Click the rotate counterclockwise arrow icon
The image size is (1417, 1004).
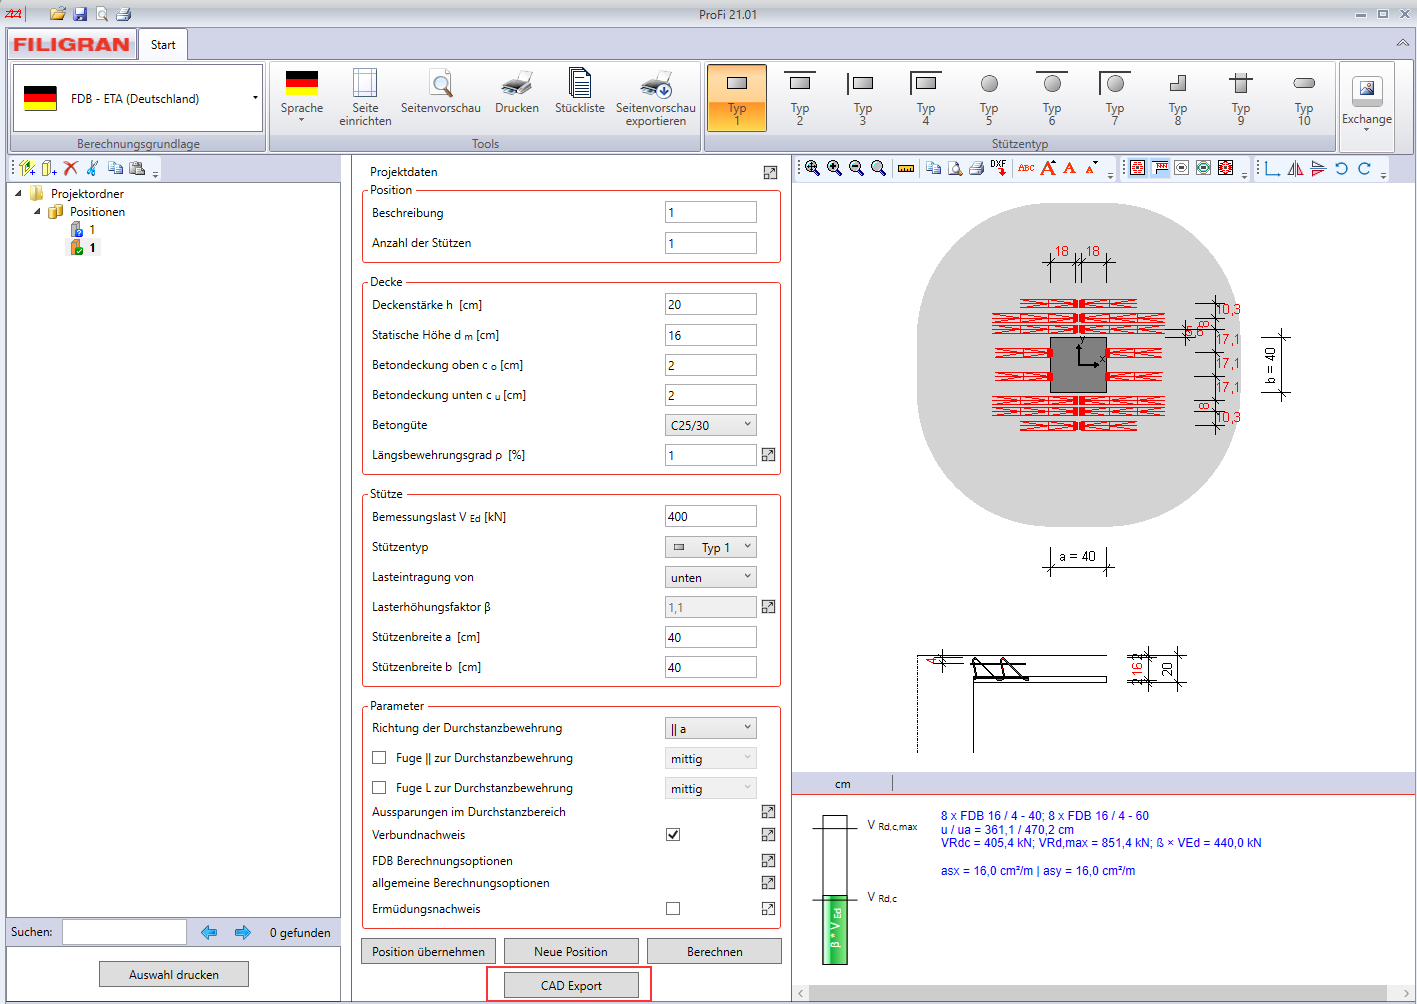click(1341, 168)
